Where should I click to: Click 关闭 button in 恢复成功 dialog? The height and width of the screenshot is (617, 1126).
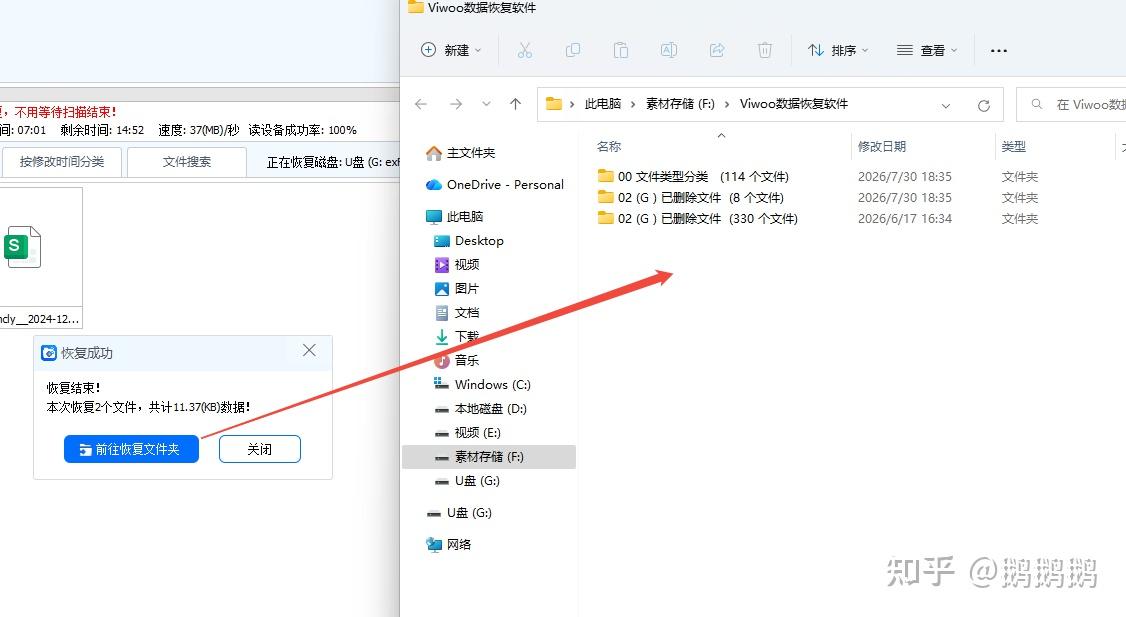click(260, 449)
